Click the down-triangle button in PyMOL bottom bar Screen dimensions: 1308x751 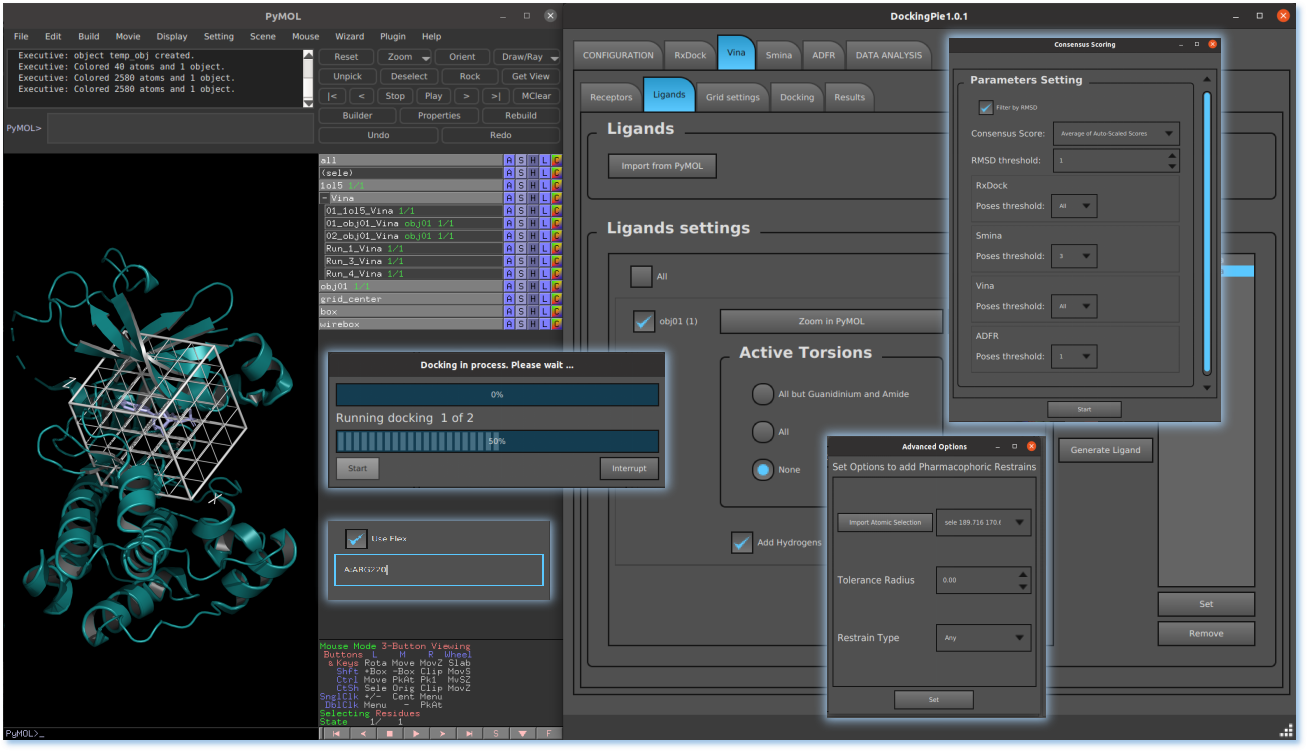(x=522, y=733)
